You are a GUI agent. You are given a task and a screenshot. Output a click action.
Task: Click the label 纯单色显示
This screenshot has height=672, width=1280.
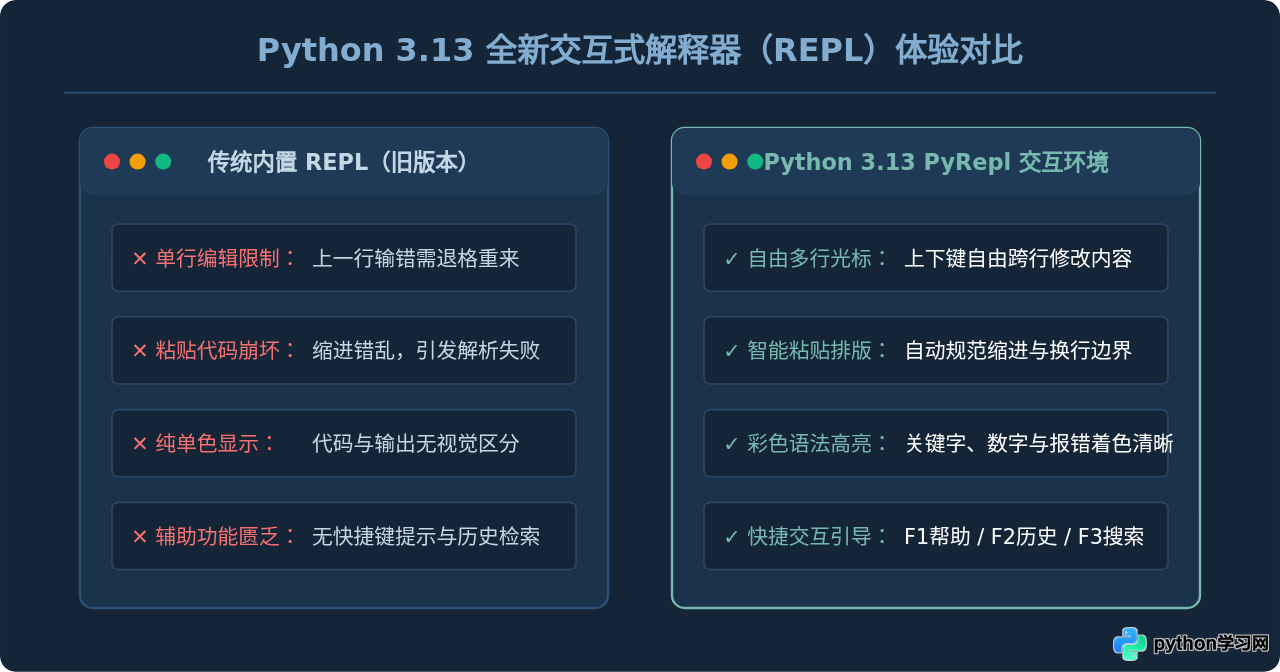[x=207, y=444]
